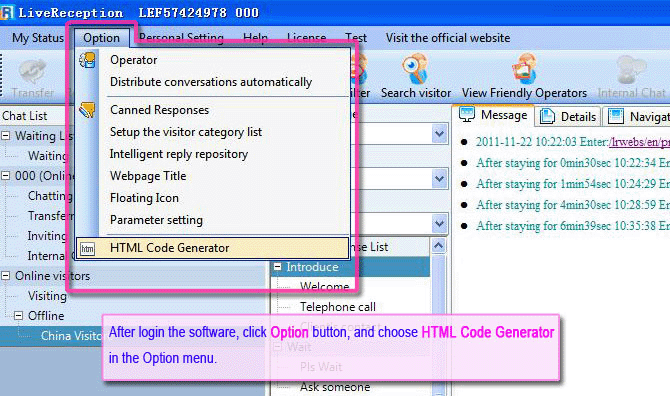
Task: Choose HTML Code Generator
Action: 212,248
